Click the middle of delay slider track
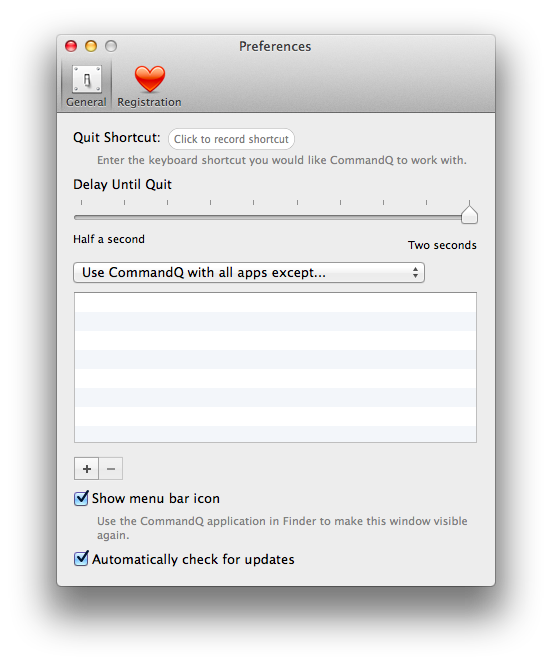Screen dimensions: 552x665 (276, 218)
